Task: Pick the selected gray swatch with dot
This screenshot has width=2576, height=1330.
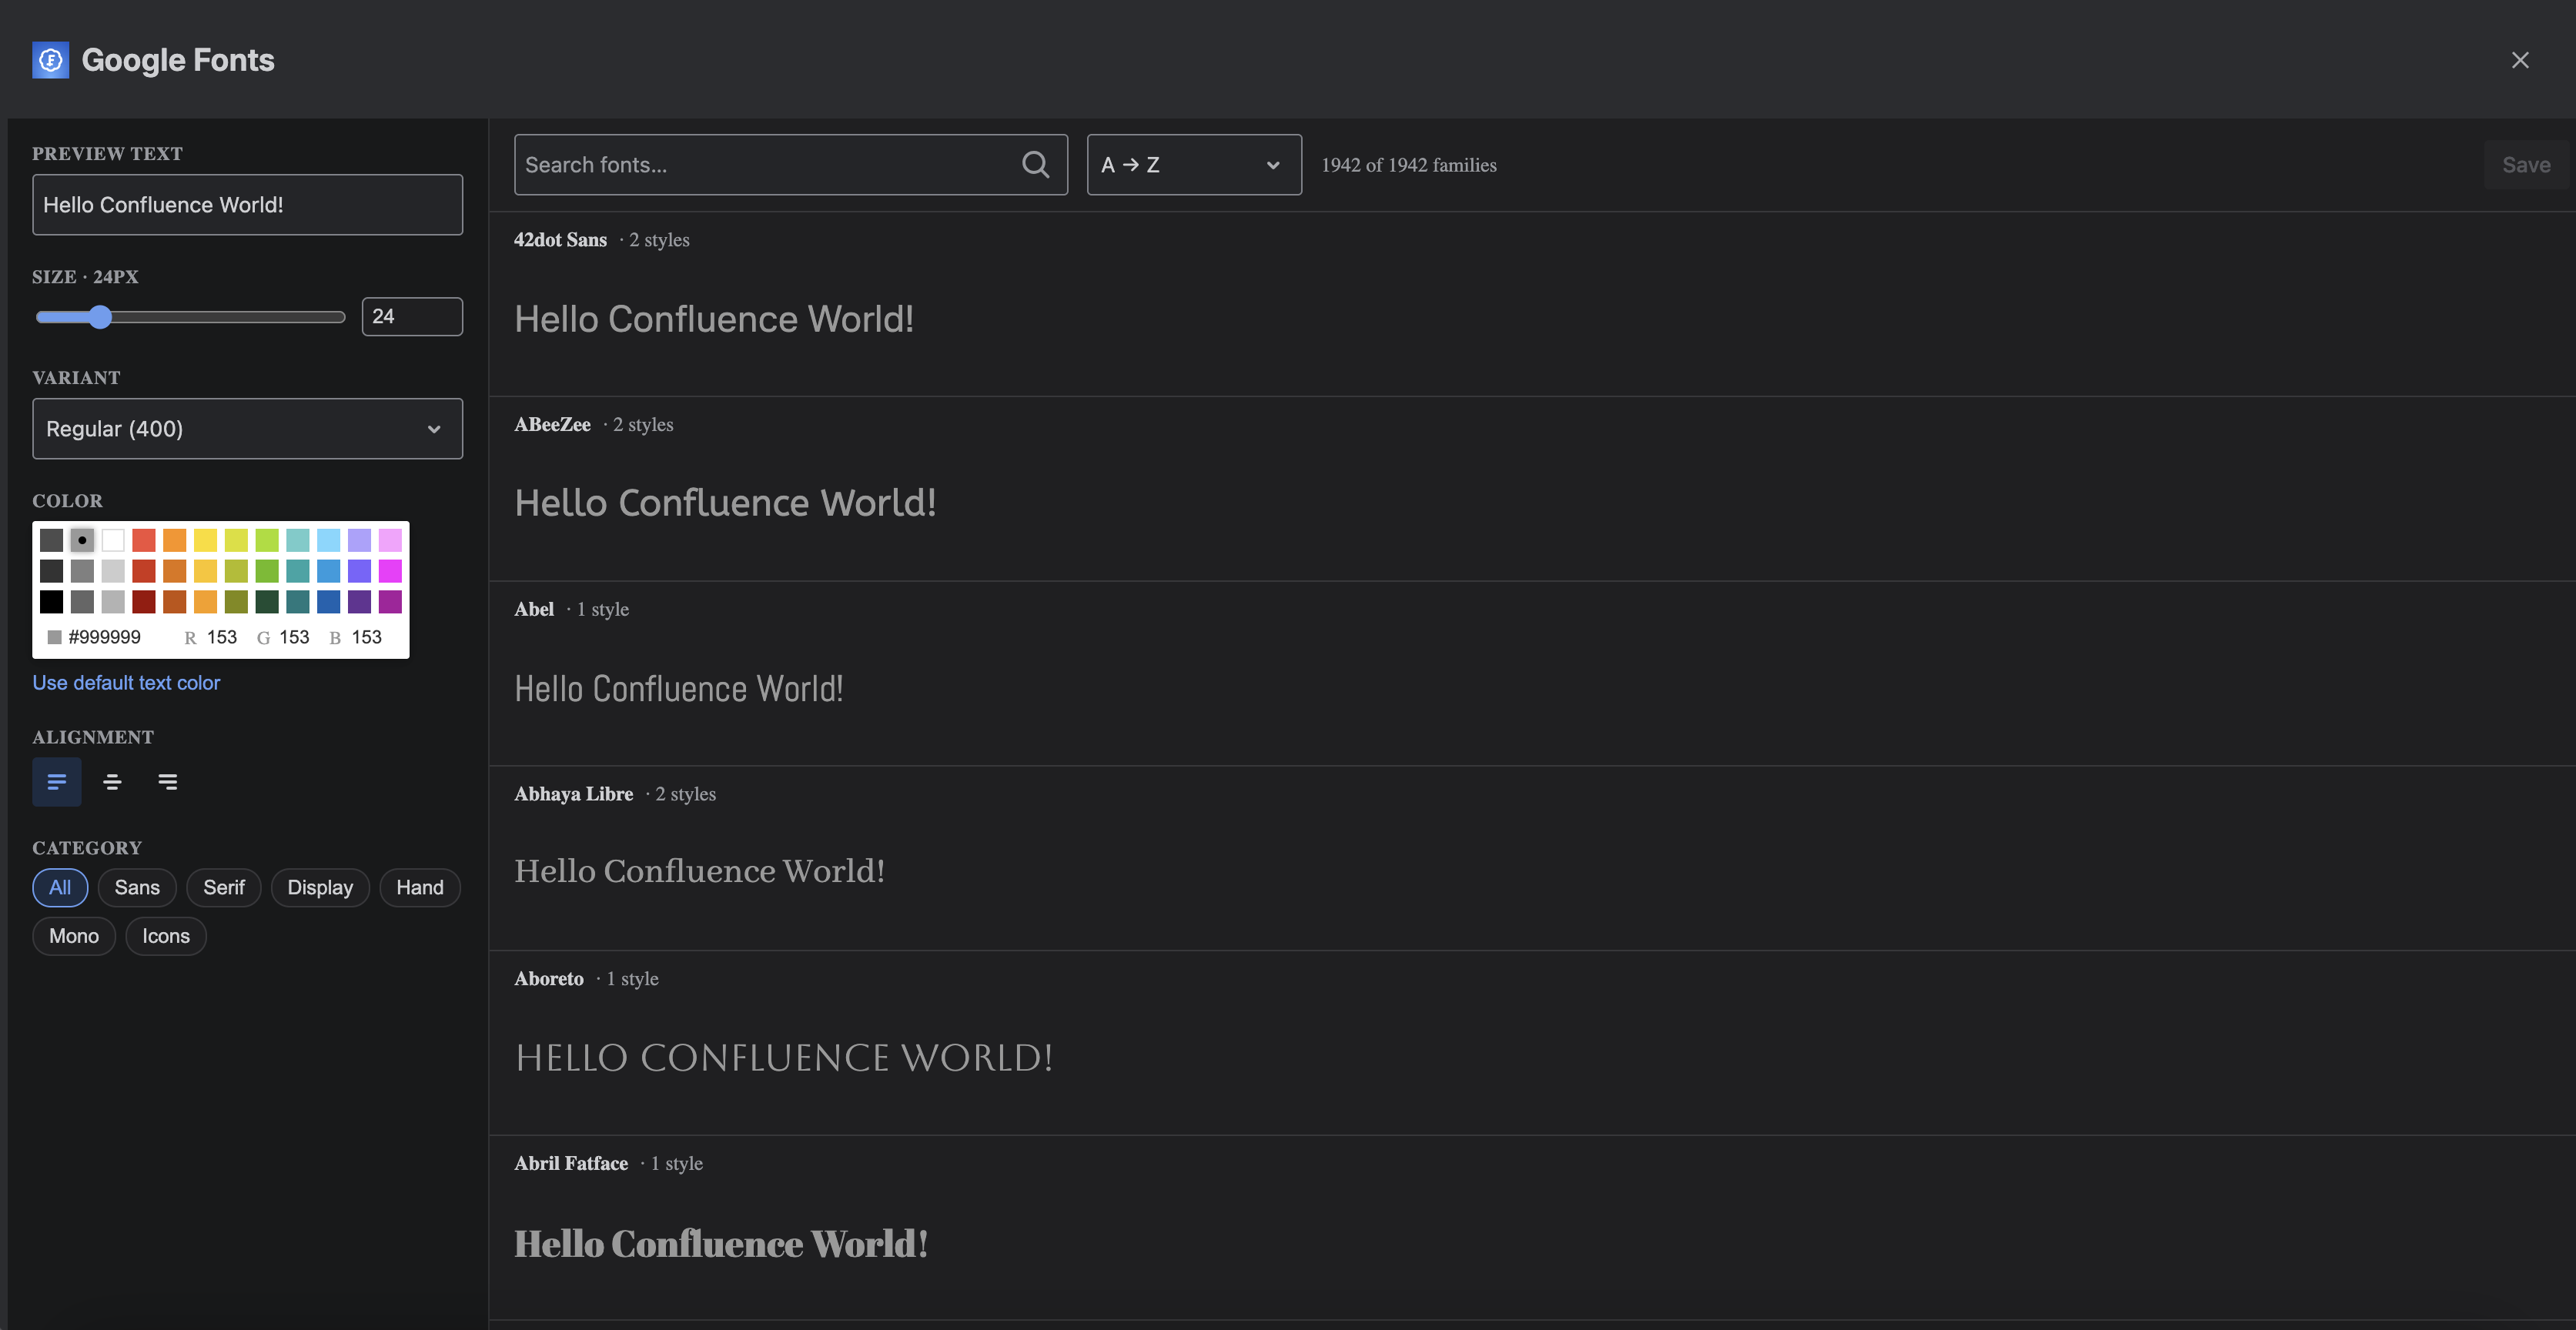Action: 82,540
